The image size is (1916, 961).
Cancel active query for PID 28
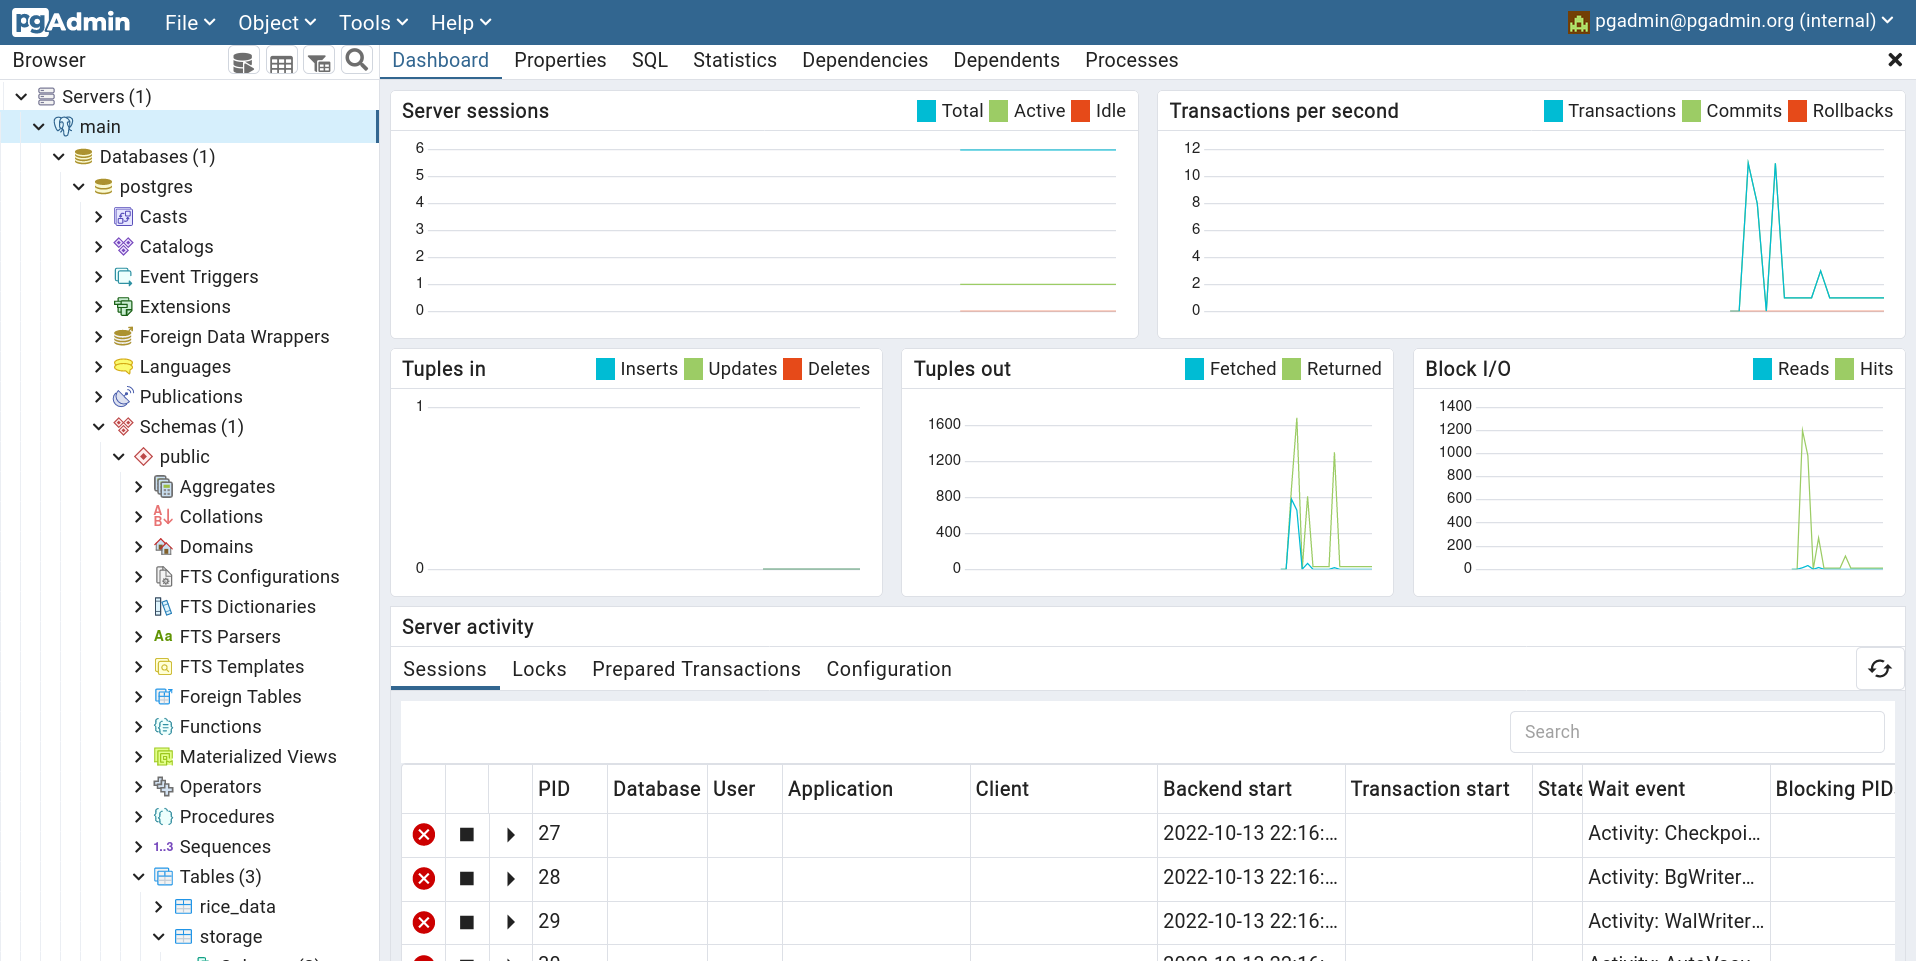467,879
